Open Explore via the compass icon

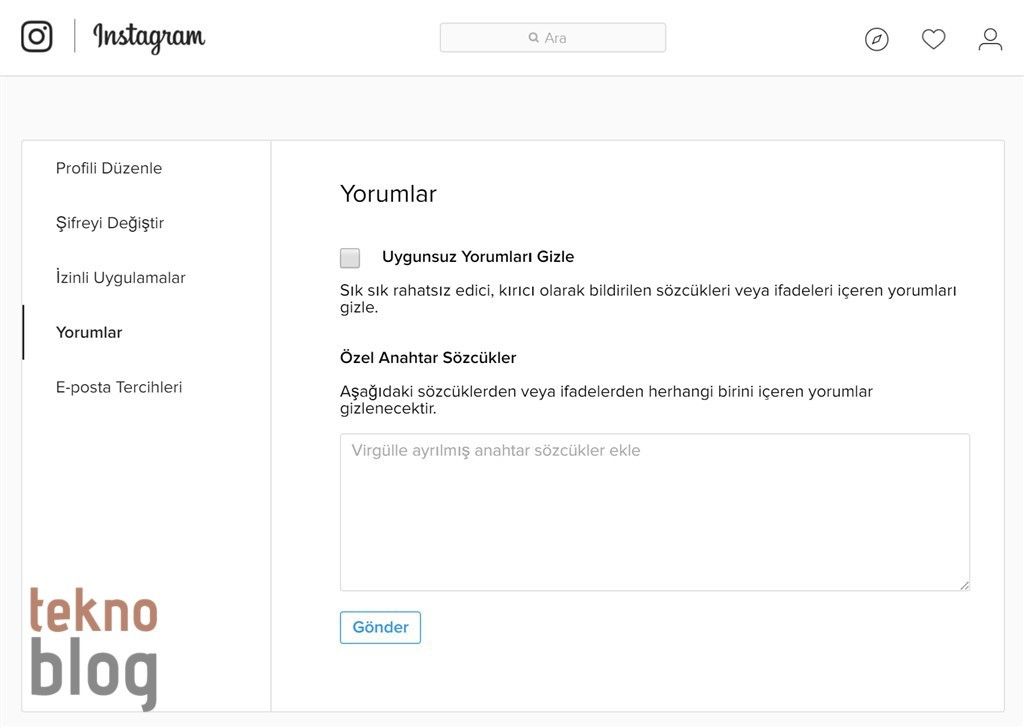coord(876,38)
